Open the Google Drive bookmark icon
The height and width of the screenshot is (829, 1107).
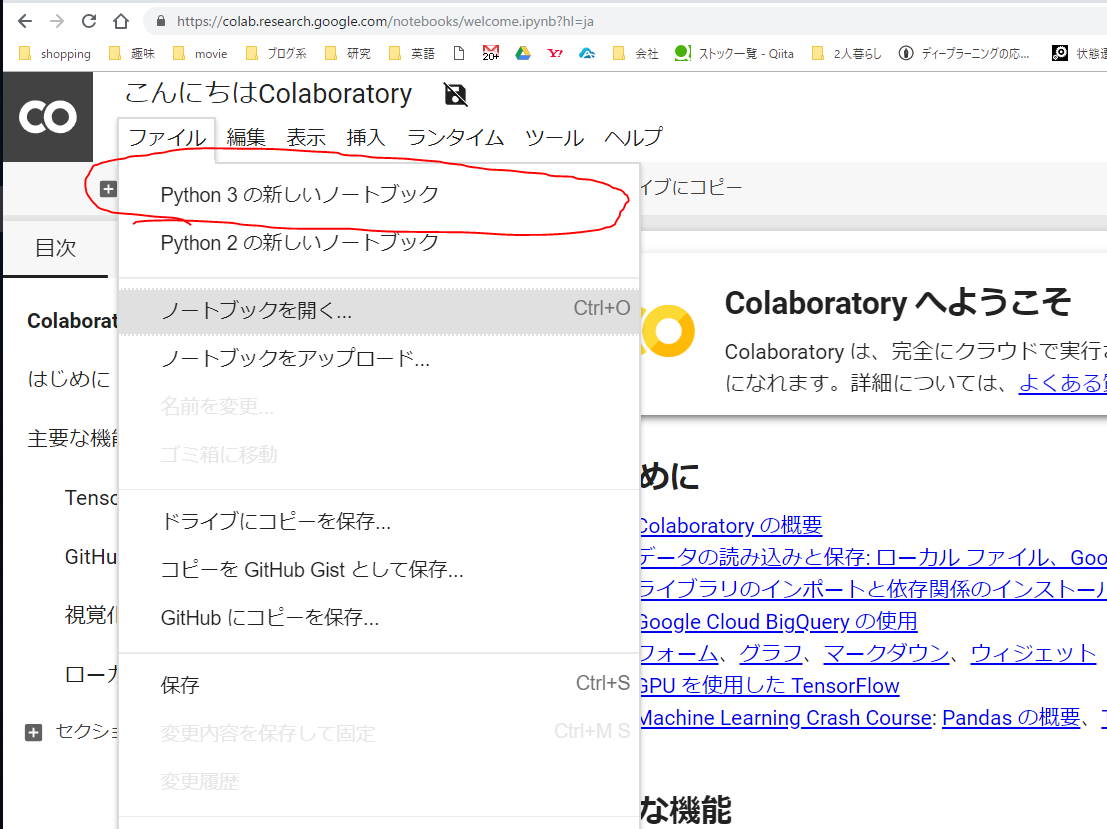click(x=522, y=54)
